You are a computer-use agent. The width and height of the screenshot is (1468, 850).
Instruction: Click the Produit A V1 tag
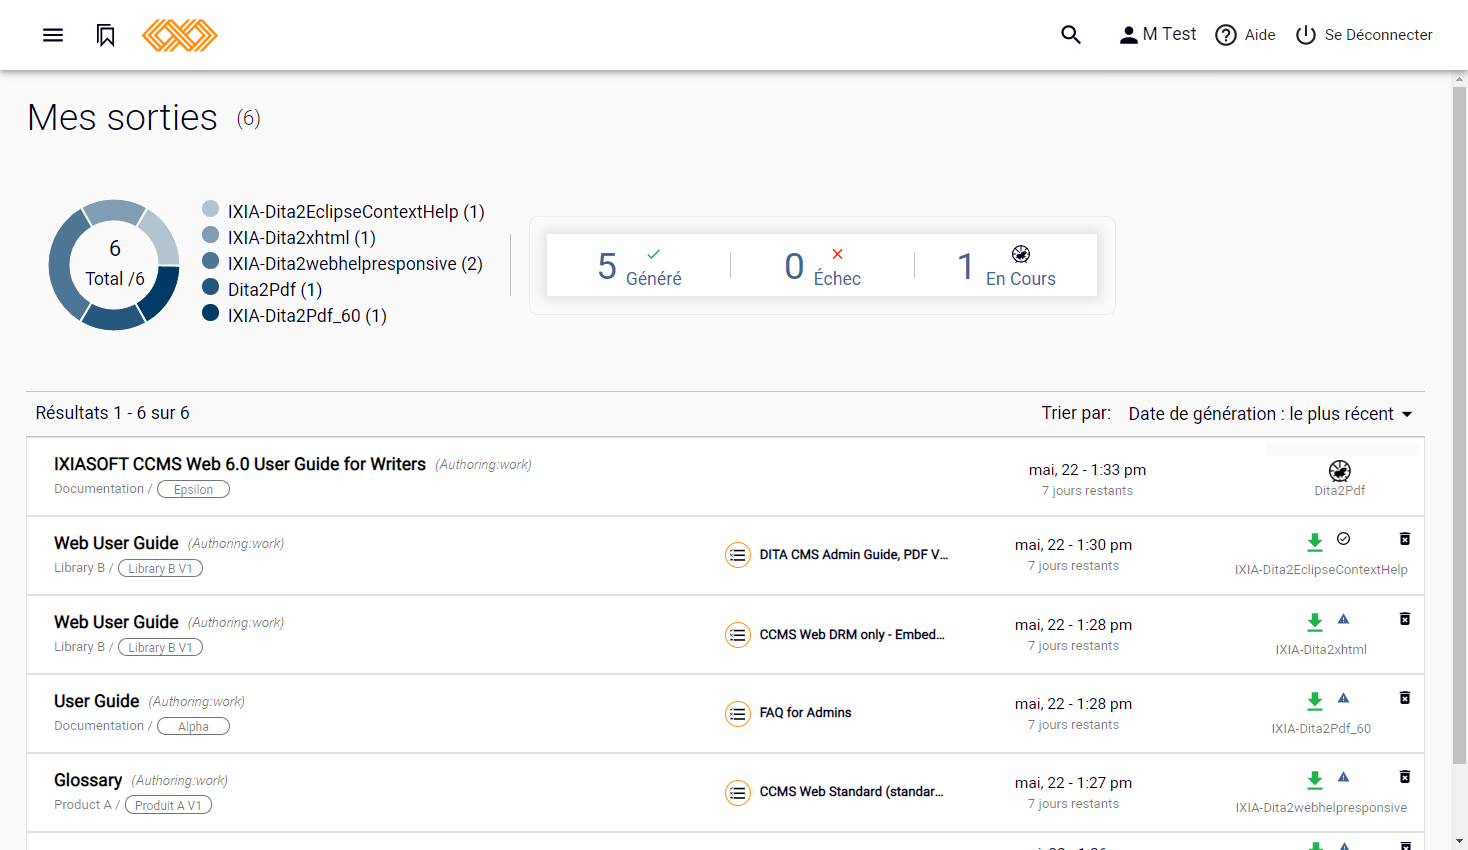tap(168, 805)
